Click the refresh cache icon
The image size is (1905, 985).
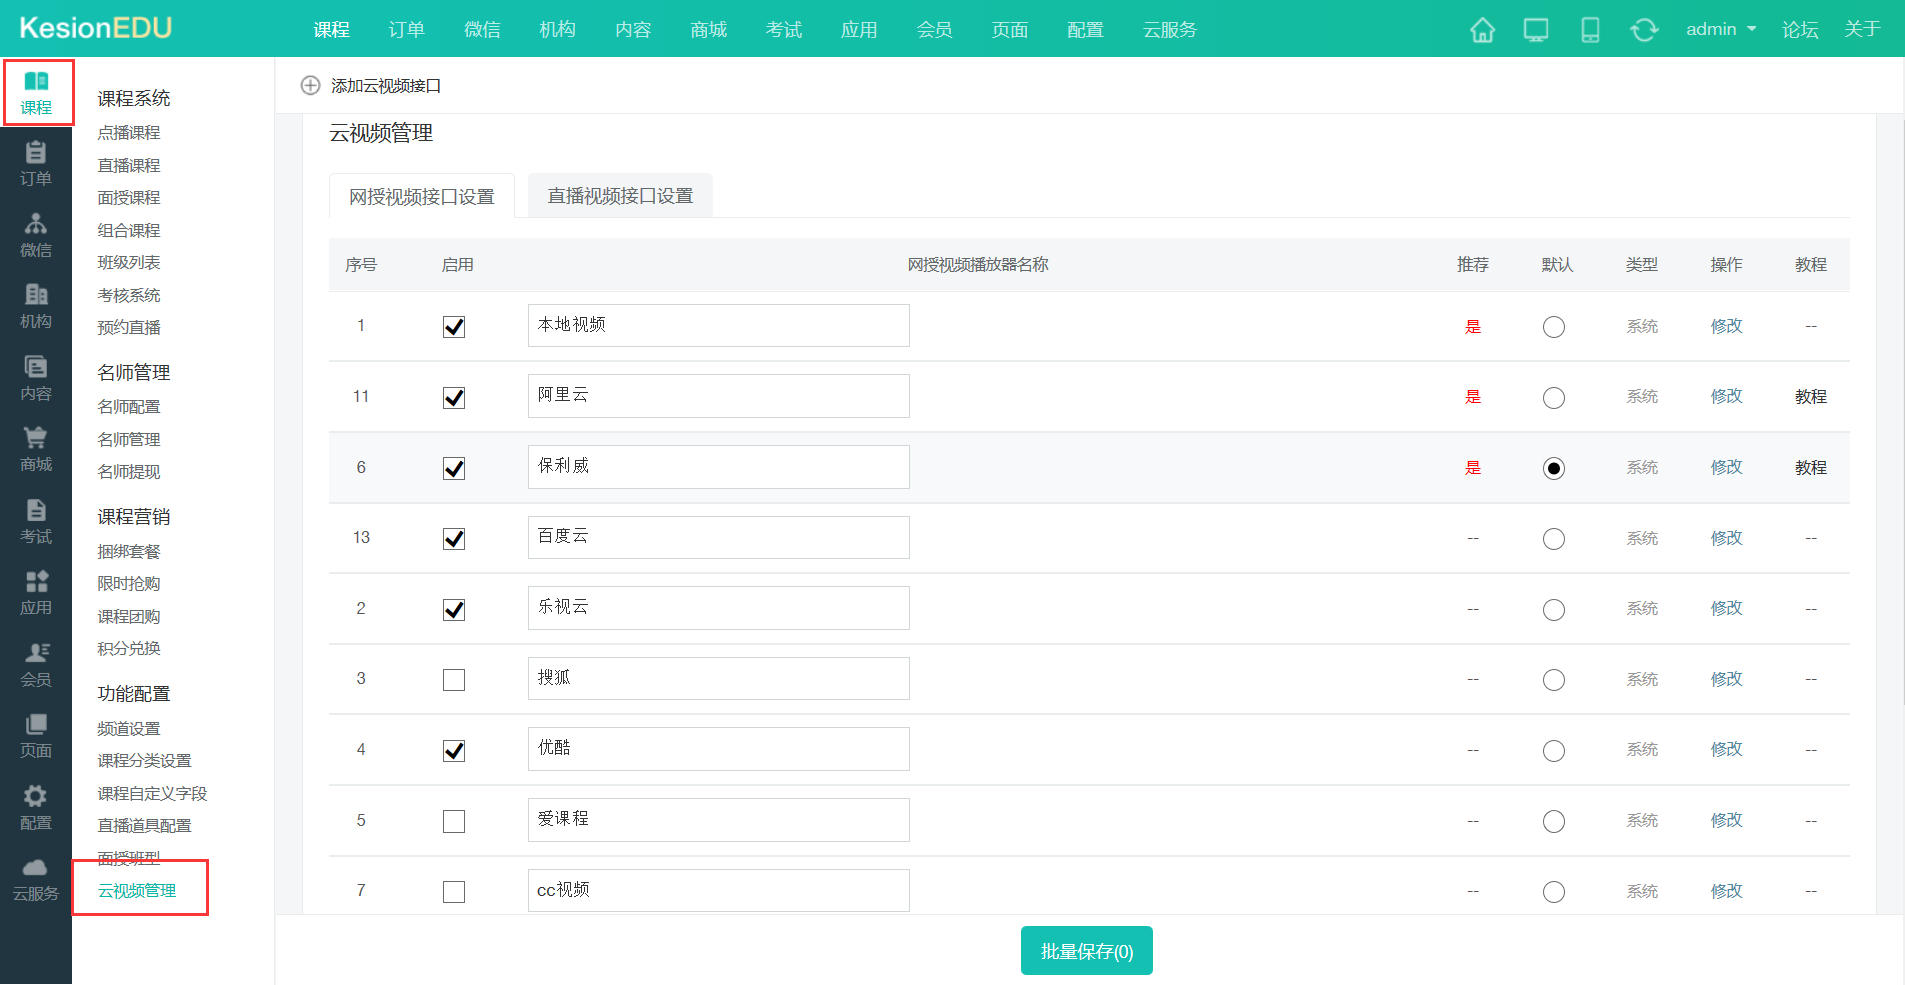click(1644, 30)
